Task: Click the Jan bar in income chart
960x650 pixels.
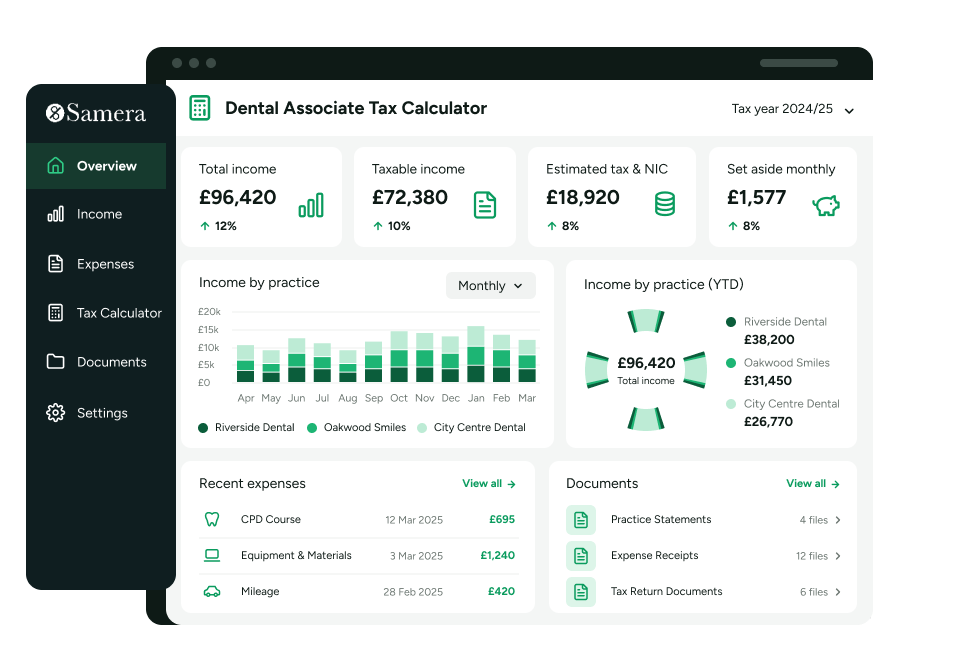Action: click(x=476, y=354)
